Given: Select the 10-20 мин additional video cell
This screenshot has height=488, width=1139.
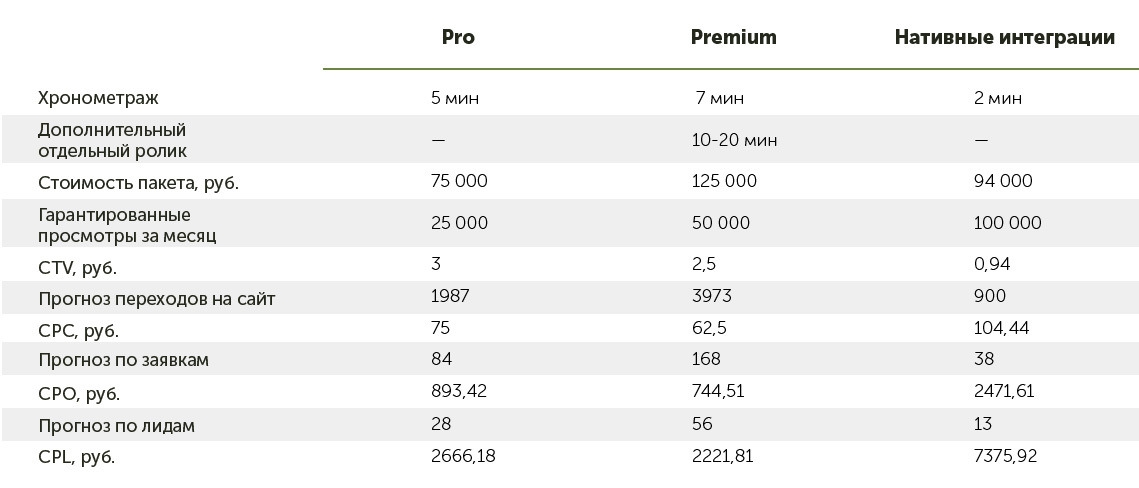Looking at the screenshot, I should tap(734, 141).
